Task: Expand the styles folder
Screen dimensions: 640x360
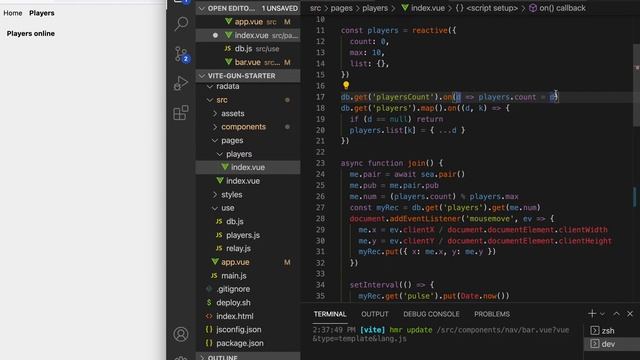Action: (248, 195)
